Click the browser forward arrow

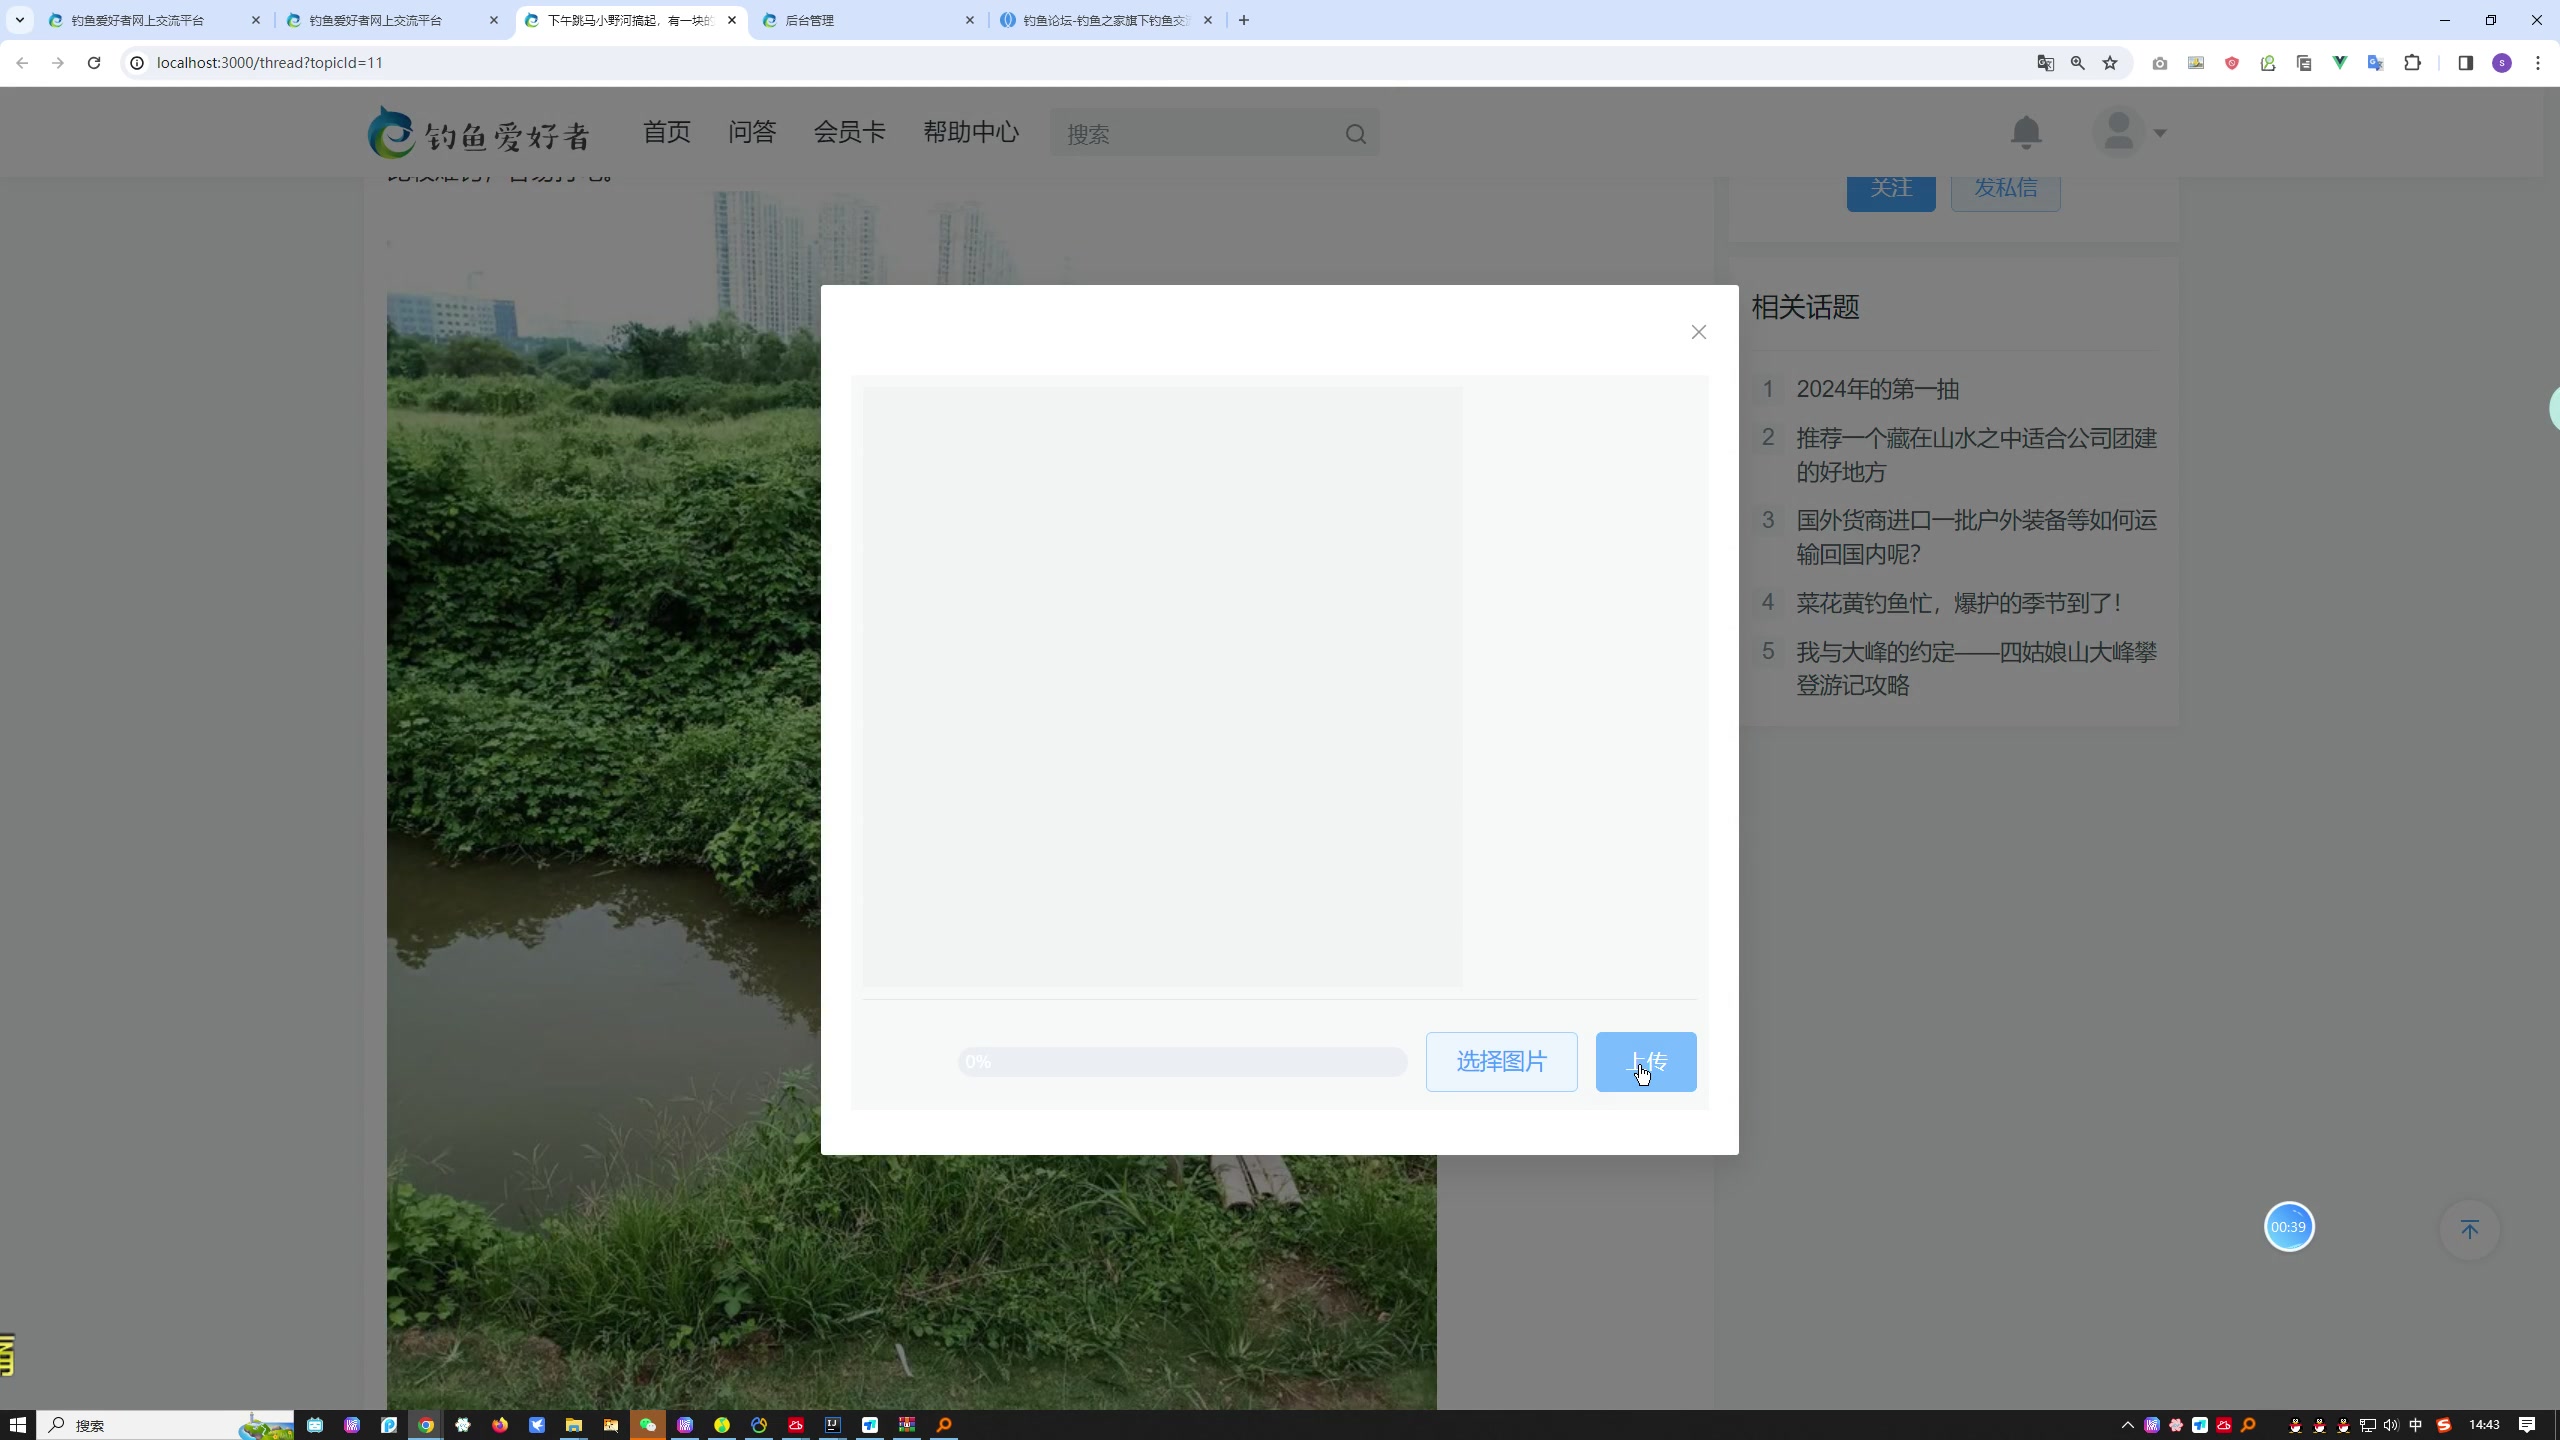tap(58, 63)
